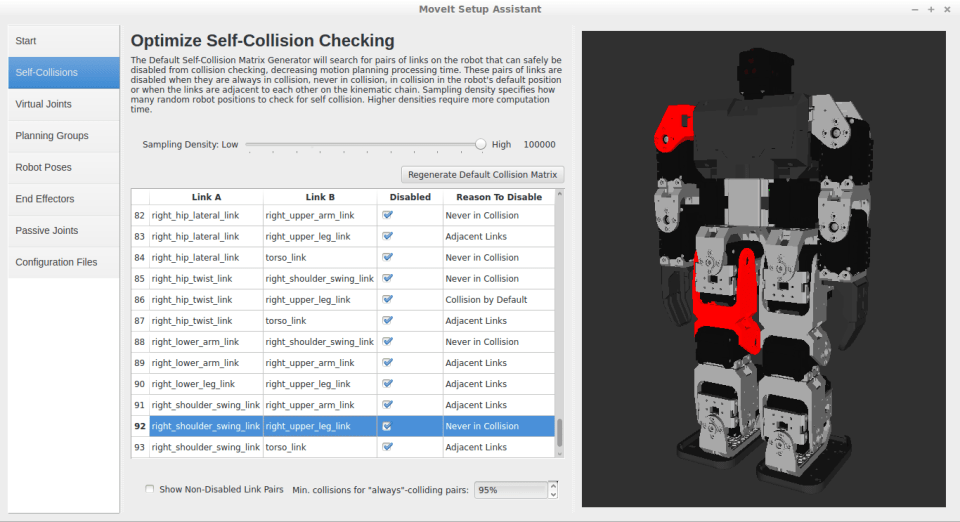Toggle Disabled checkbox in selected row 92
The height and width of the screenshot is (522, 960).
point(387,426)
